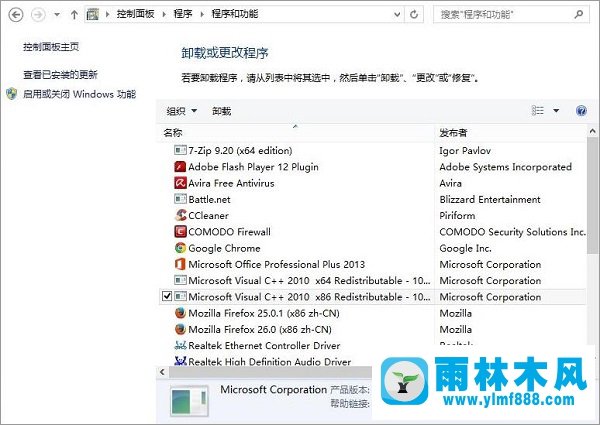Expand the address bar history dropdown

click(397, 15)
